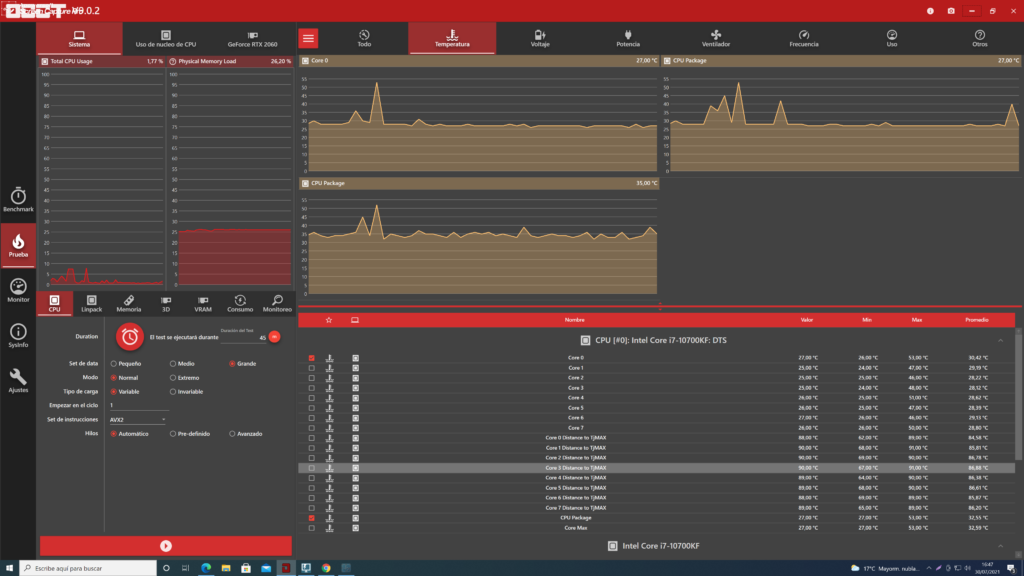
Task: Start the test with the play button
Action: [166, 546]
